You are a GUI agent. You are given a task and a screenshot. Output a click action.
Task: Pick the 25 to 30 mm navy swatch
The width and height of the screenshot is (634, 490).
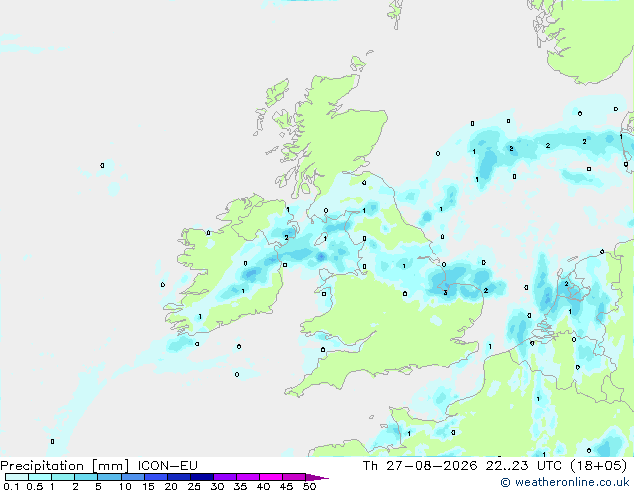coord(201,477)
